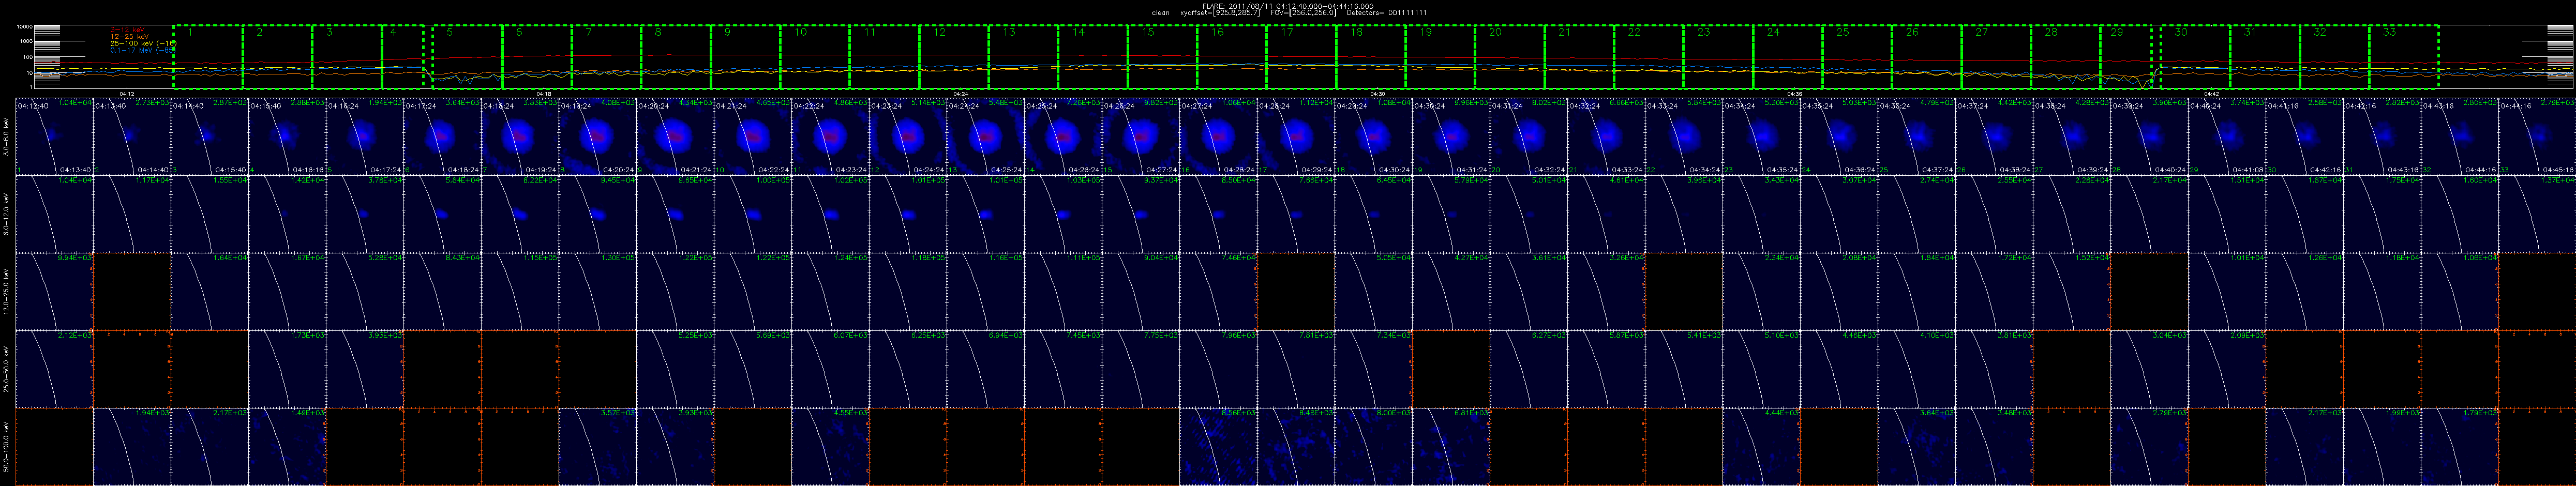The image size is (2576, 486).
Task: Click end time '04:13:40' in first image
Action: coord(75,171)
